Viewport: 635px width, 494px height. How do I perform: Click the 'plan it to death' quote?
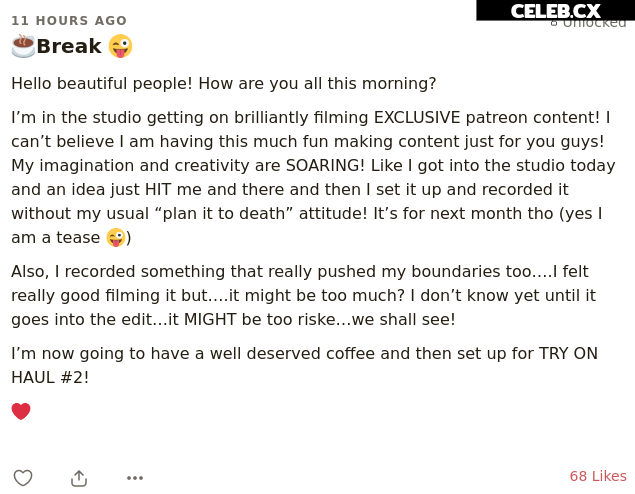pyautogui.click(x=224, y=213)
